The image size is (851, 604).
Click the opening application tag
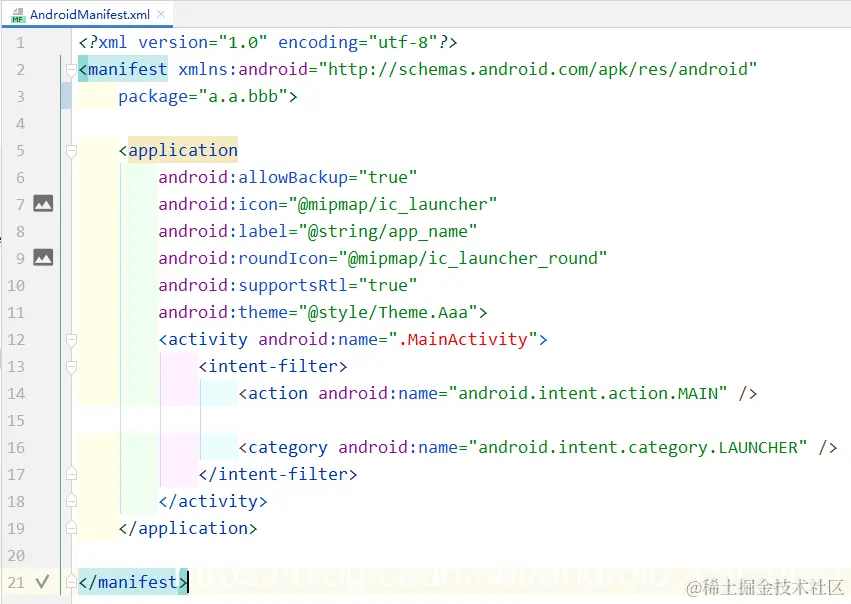click(x=178, y=150)
